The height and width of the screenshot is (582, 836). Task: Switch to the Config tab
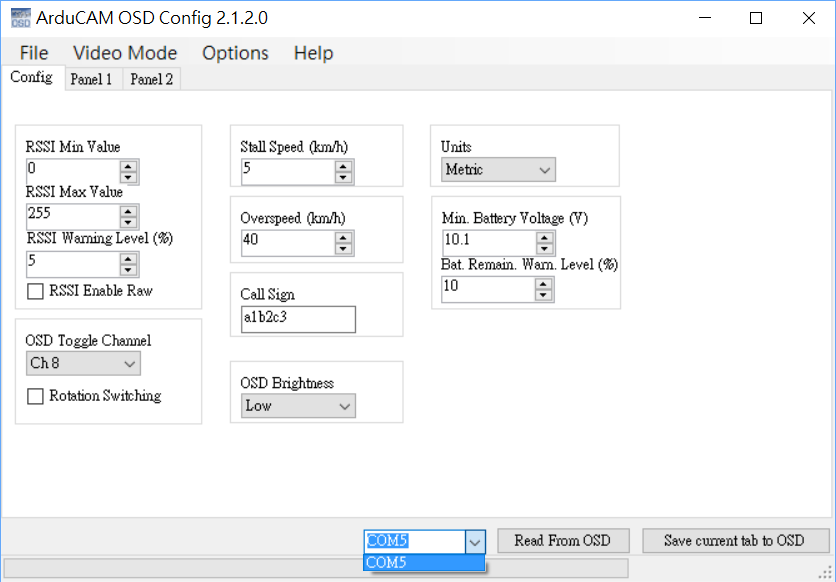point(32,78)
